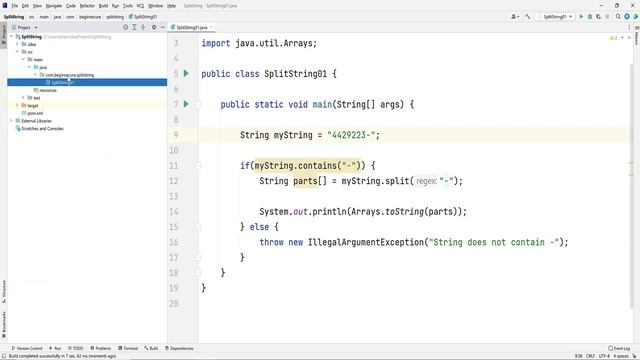Run with Coverage from the toolbar
The width and height of the screenshot is (640, 360).
pyautogui.click(x=598, y=17)
